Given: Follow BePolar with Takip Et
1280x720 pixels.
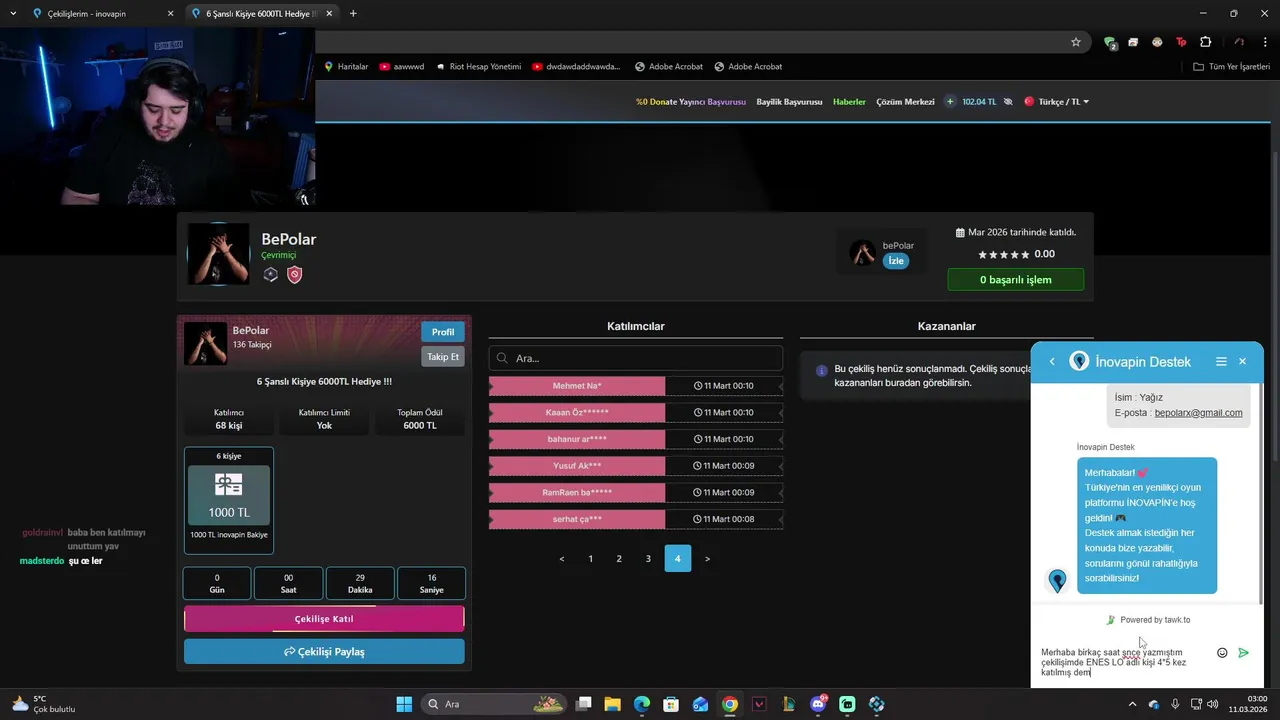Looking at the screenshot, I should click(443, 357).
